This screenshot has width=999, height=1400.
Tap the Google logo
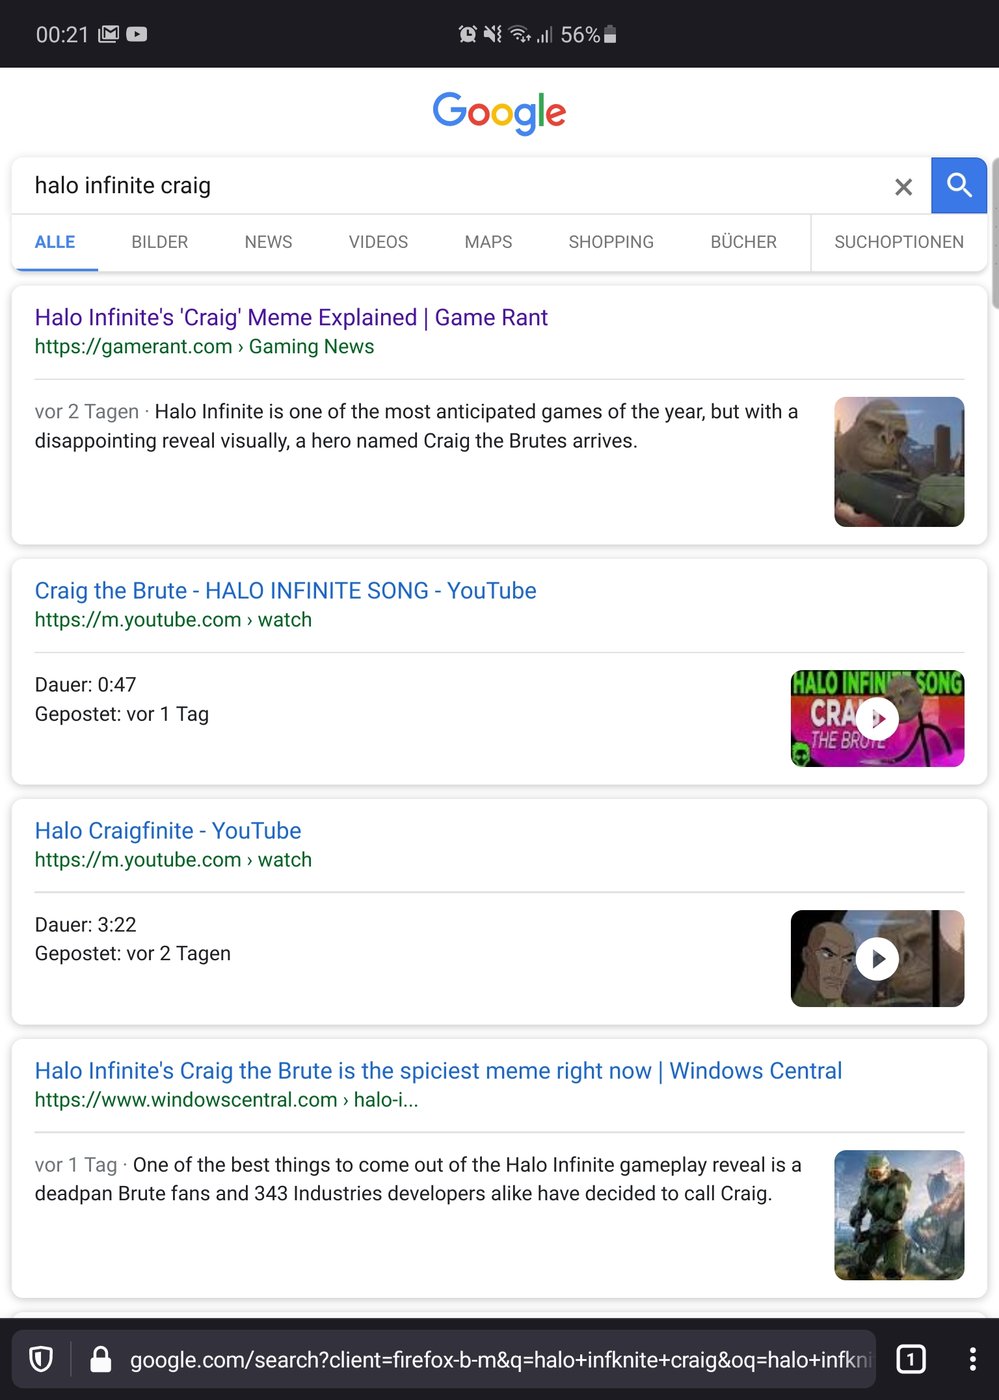[x=499, y=112]
